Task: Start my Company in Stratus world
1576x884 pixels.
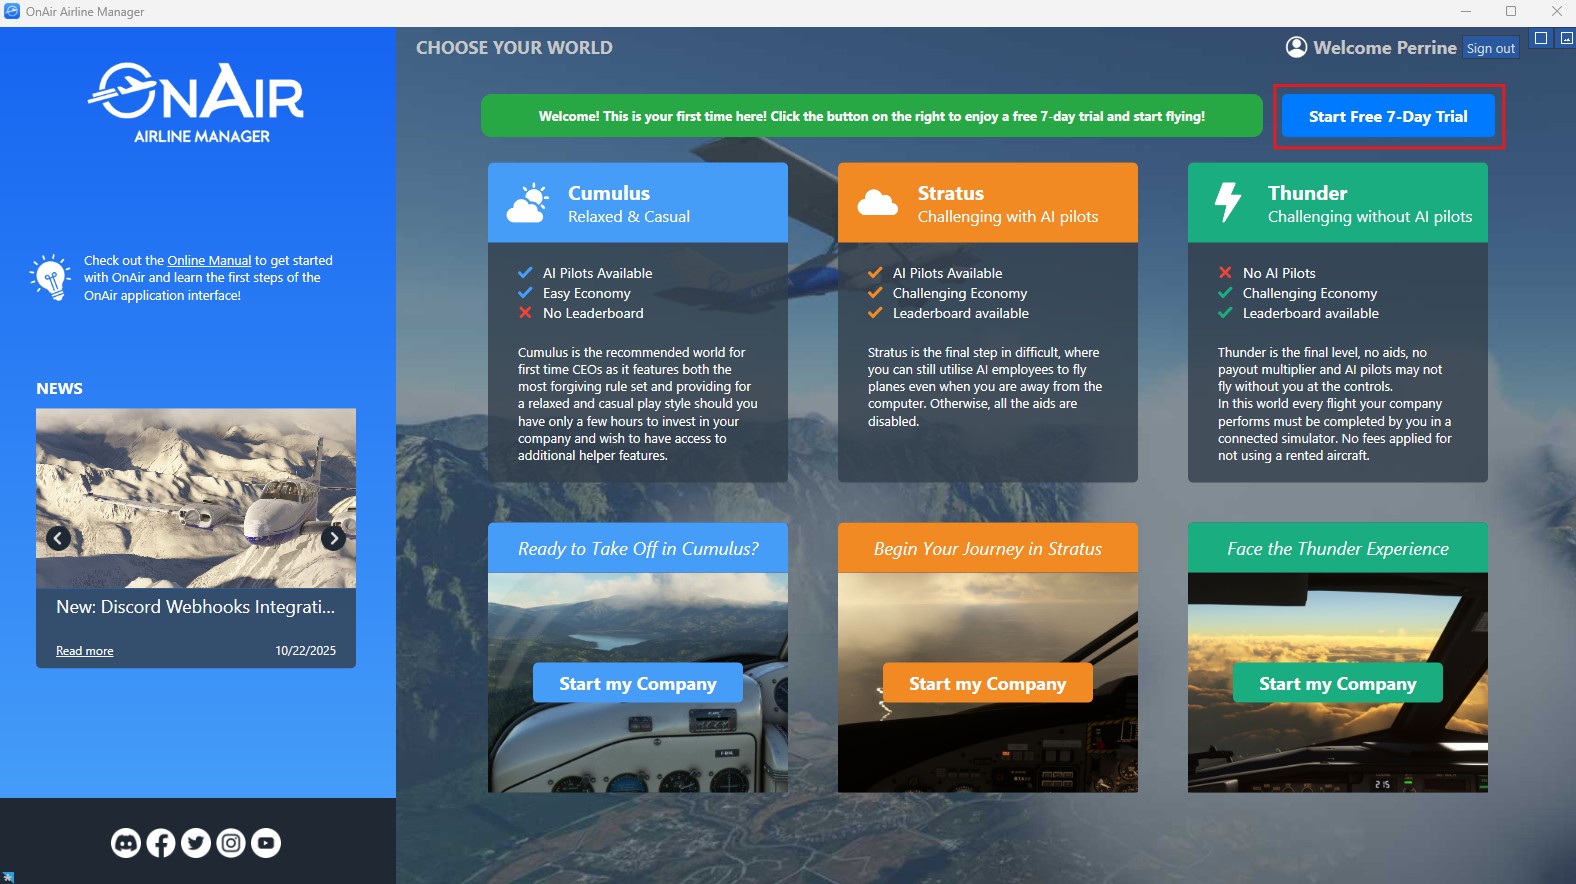Action: point(988,683)
